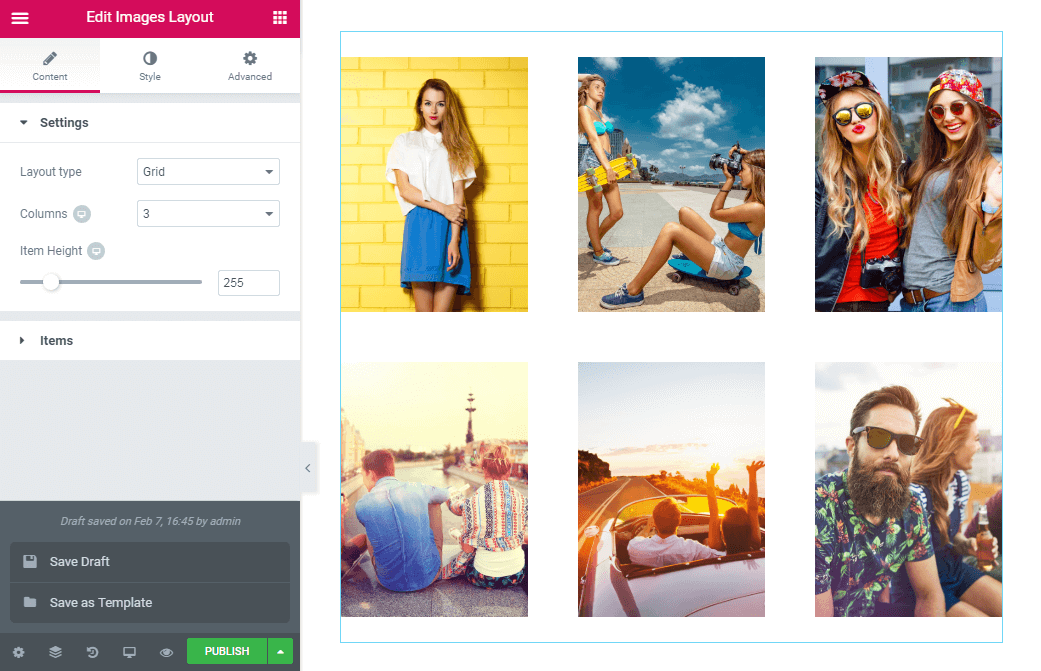Open the Layout type dropdown
The image size is (1041, 671).
[x=208, y=172]
